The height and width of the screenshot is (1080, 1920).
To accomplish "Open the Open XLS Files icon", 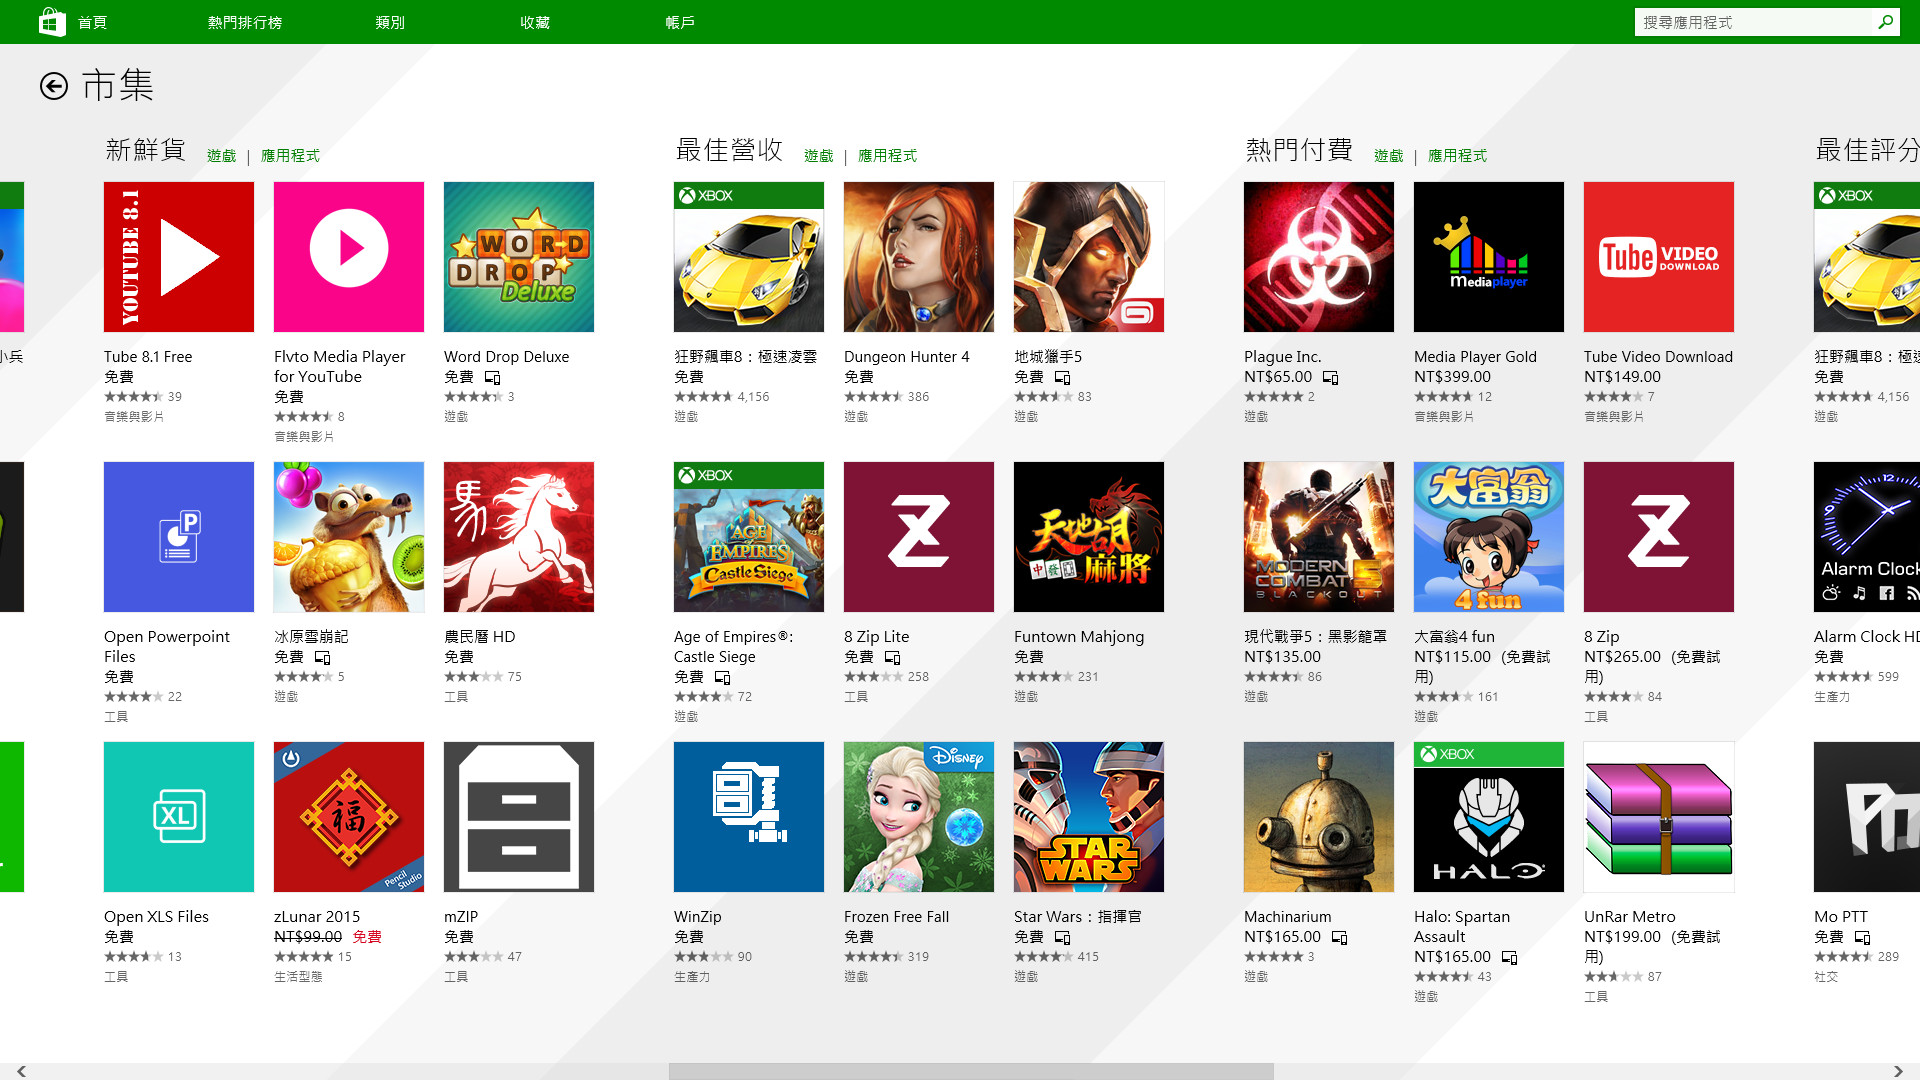I will (x=179, y=817).
